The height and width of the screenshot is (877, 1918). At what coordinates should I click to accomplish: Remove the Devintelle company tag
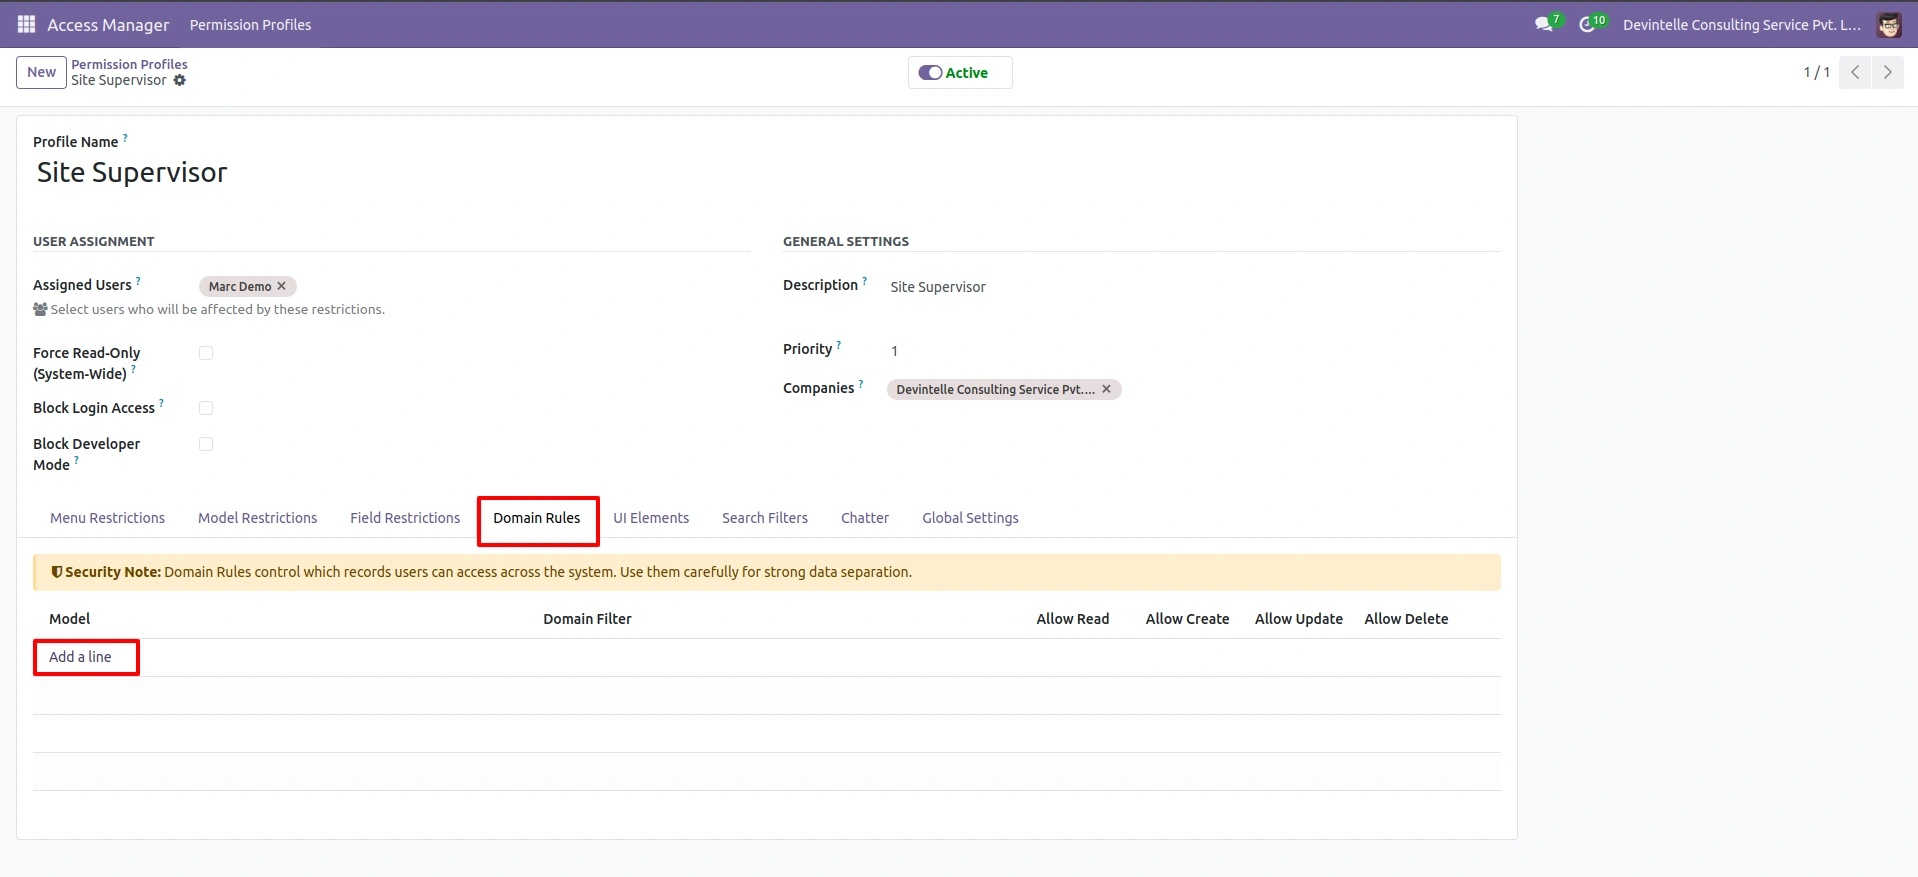1106,389
